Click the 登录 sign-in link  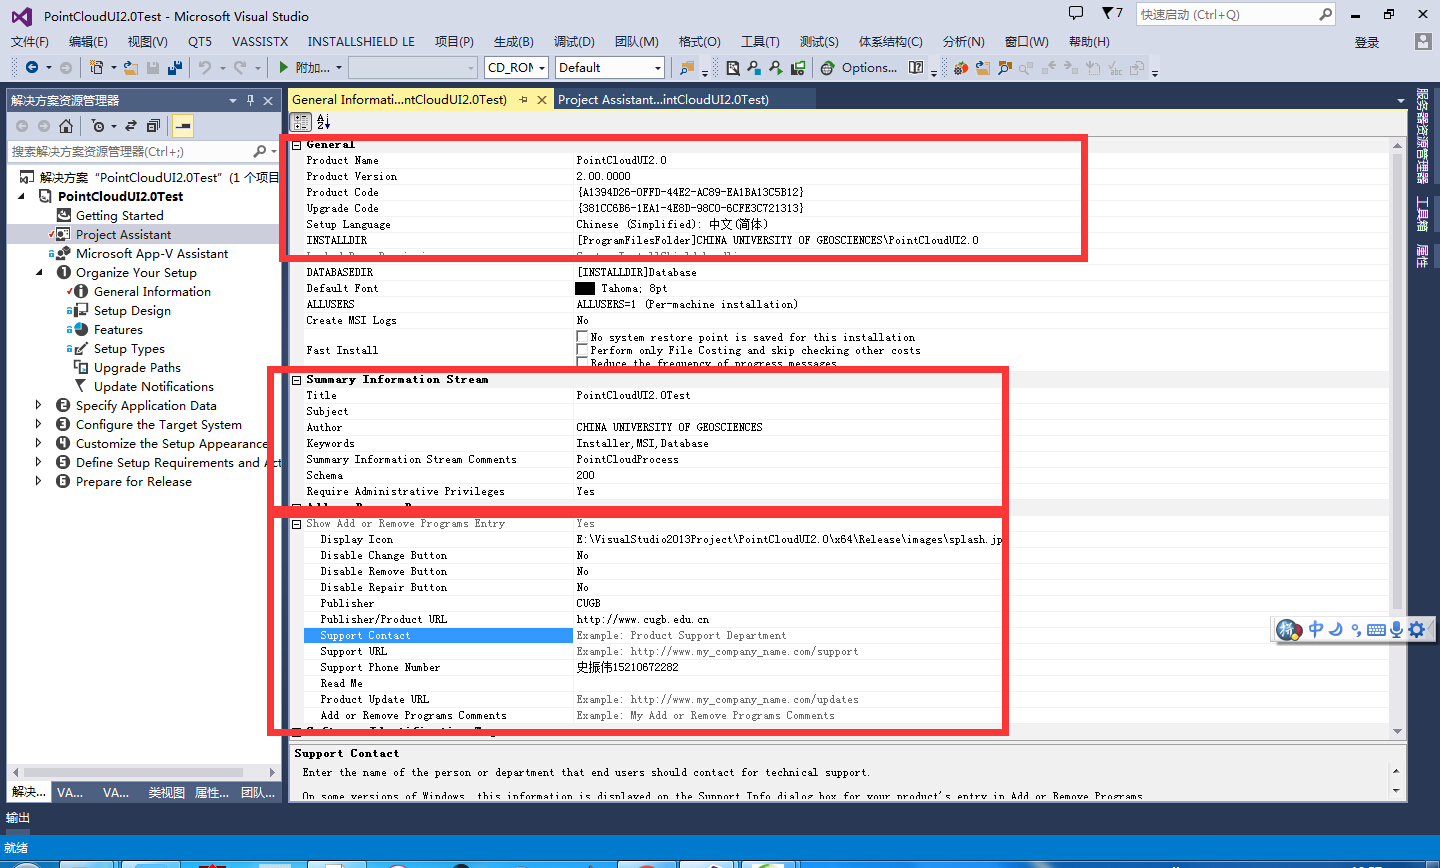pos(1367,42)
